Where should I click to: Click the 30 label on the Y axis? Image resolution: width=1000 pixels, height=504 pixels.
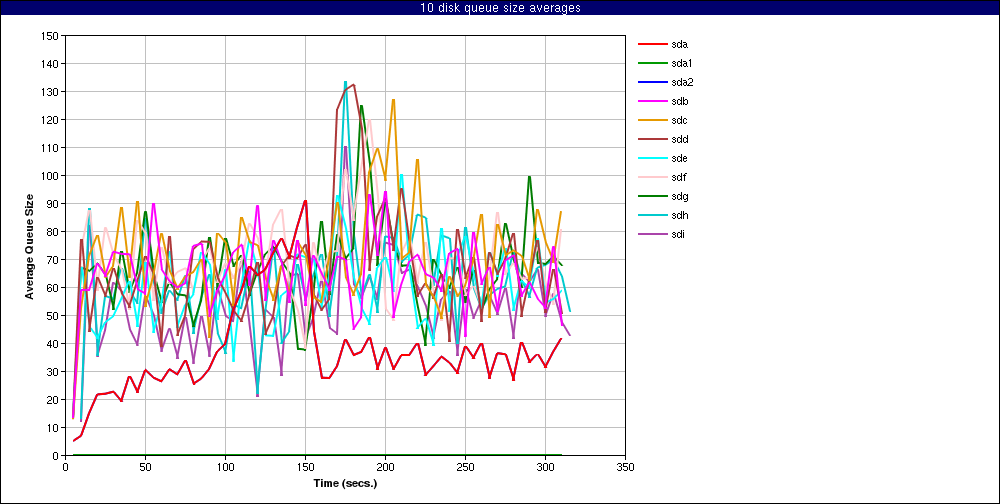53,372
